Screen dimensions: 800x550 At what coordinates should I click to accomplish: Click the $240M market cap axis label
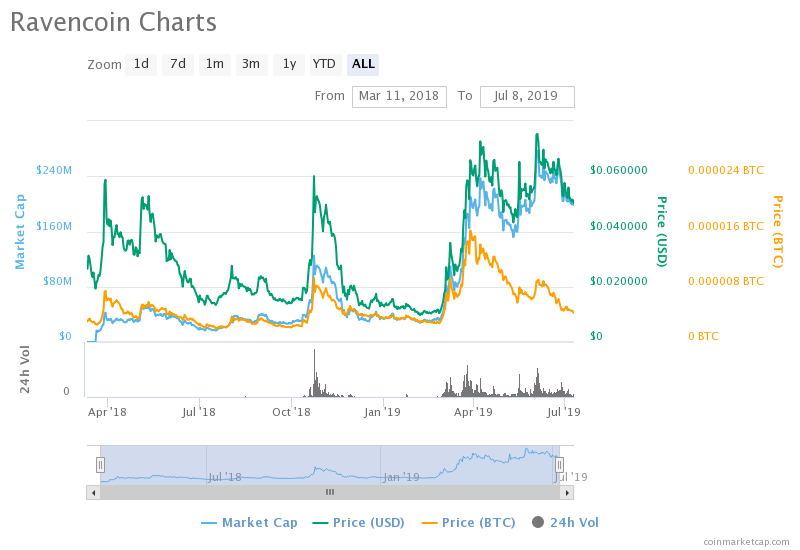pyautogui.click(x=54, y=170)
